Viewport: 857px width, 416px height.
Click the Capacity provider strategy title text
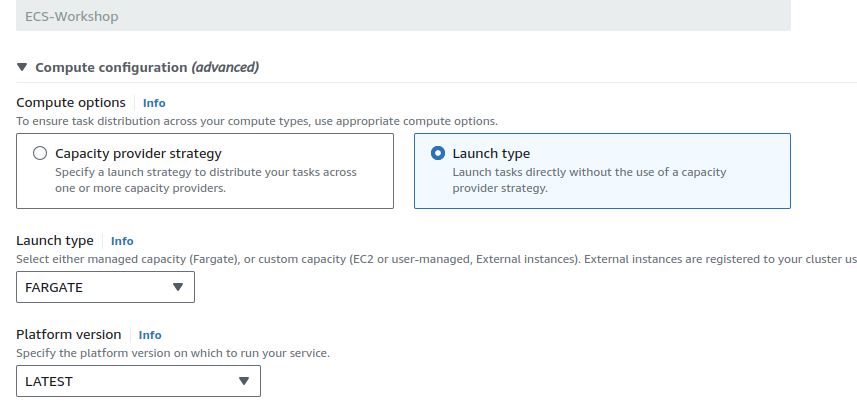(138, 154)
